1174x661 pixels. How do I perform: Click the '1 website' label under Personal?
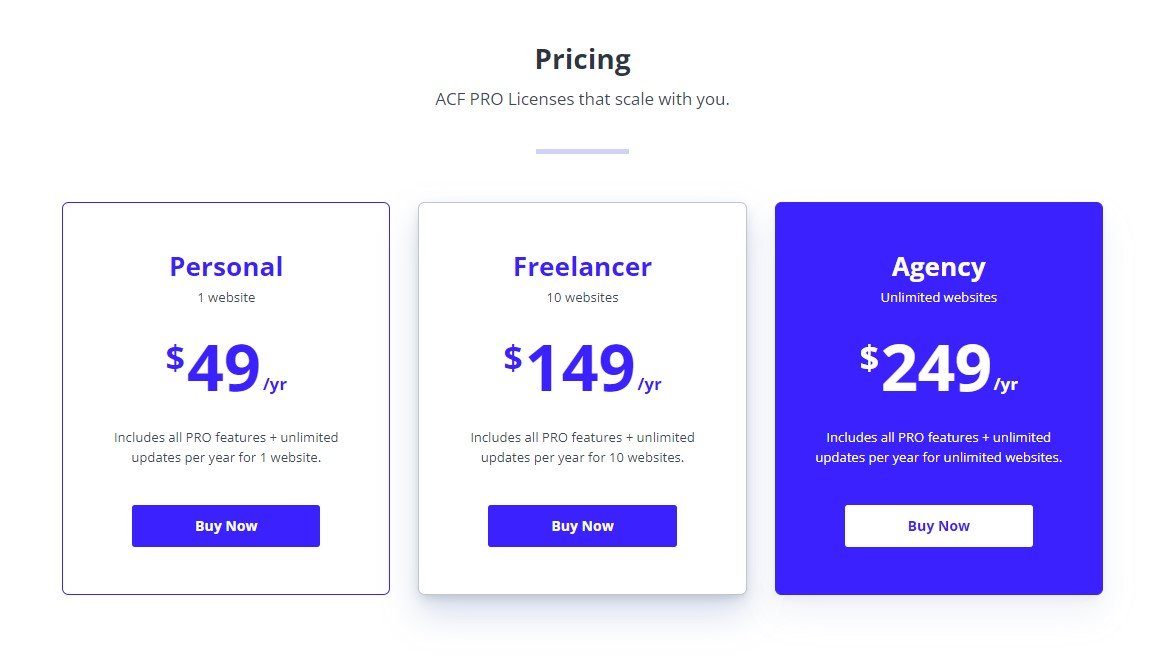226,297
